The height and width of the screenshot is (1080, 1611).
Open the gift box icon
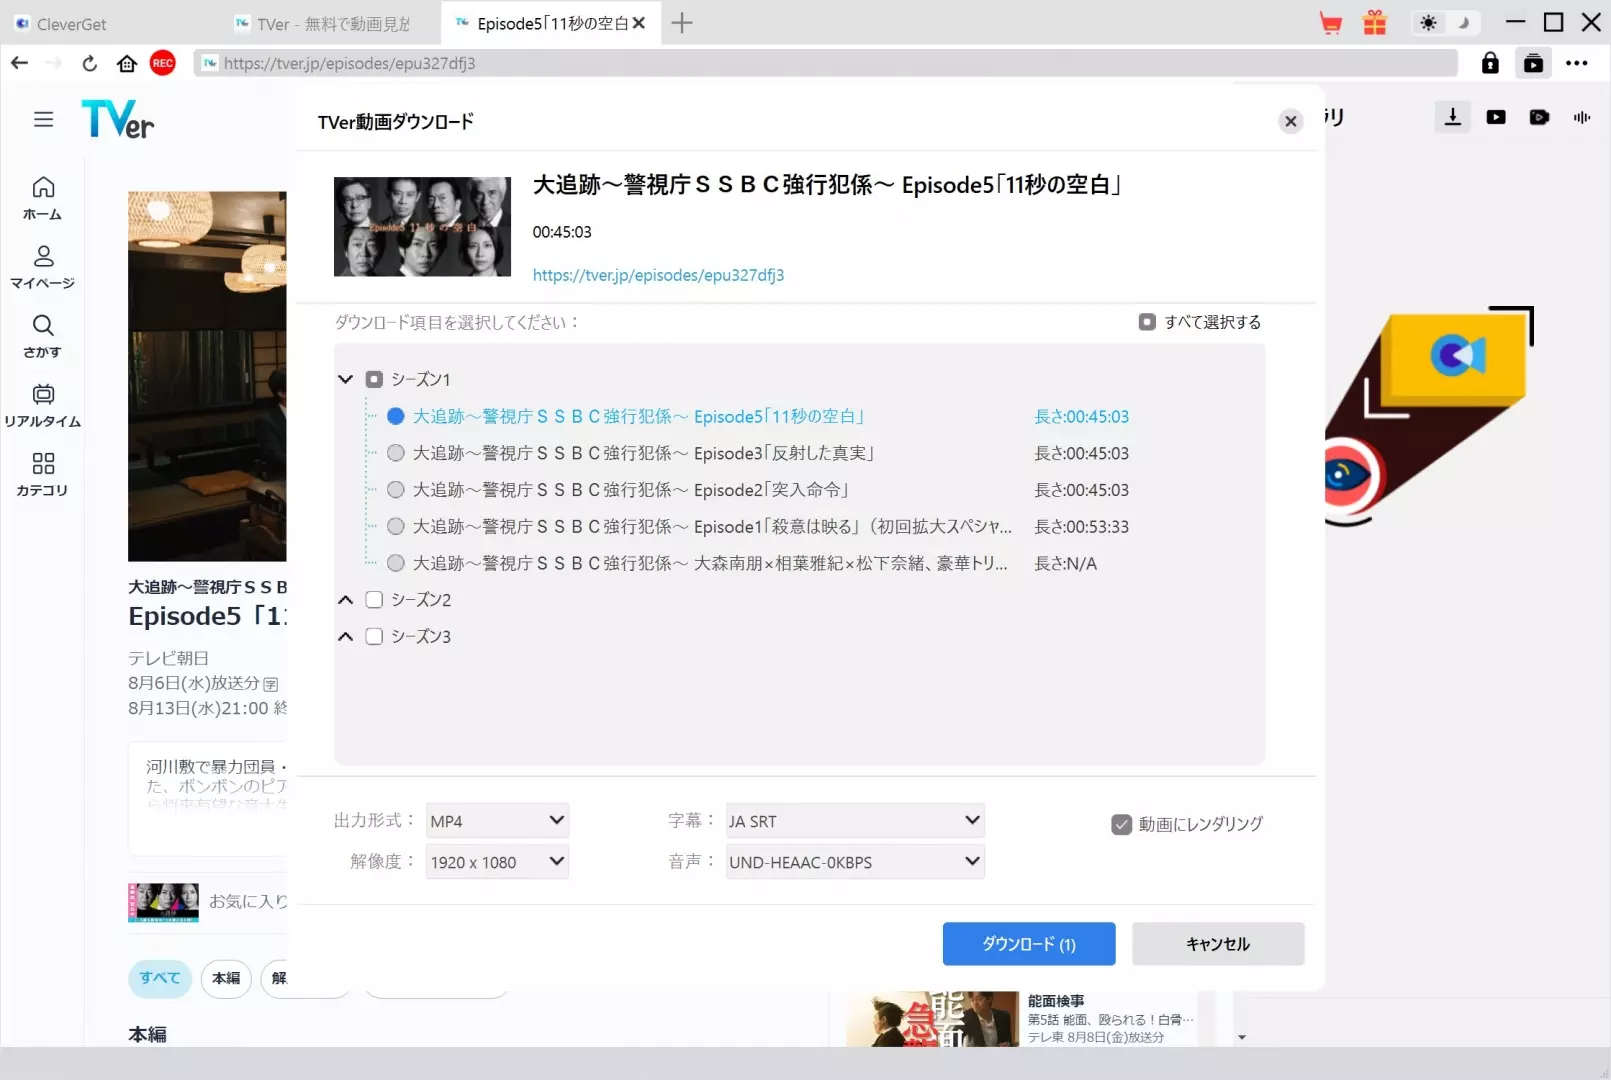[1376, 23]
